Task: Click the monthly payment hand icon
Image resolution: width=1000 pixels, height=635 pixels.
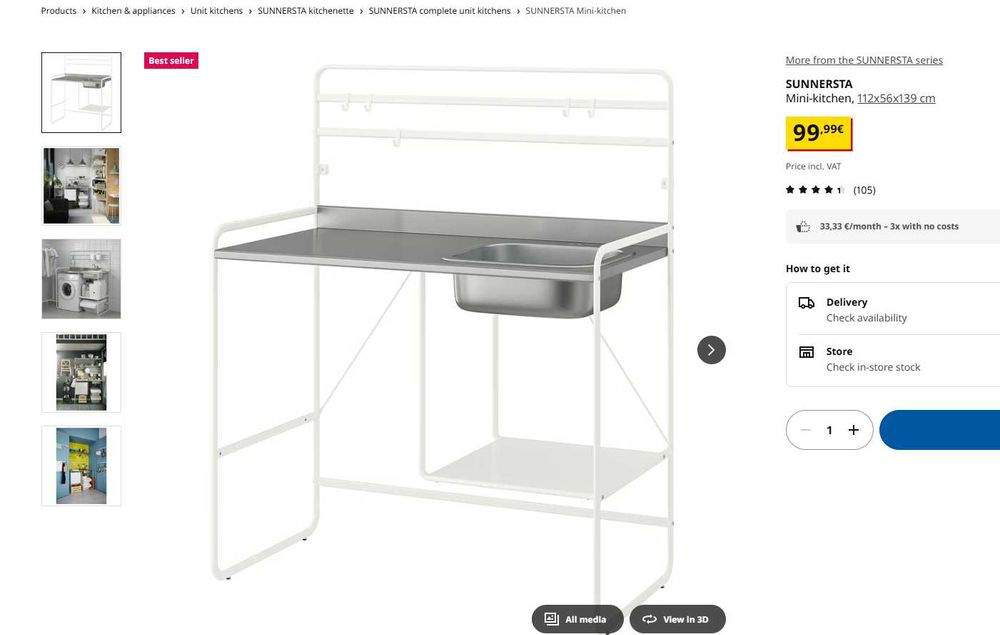Action: [x=803, y=227]
